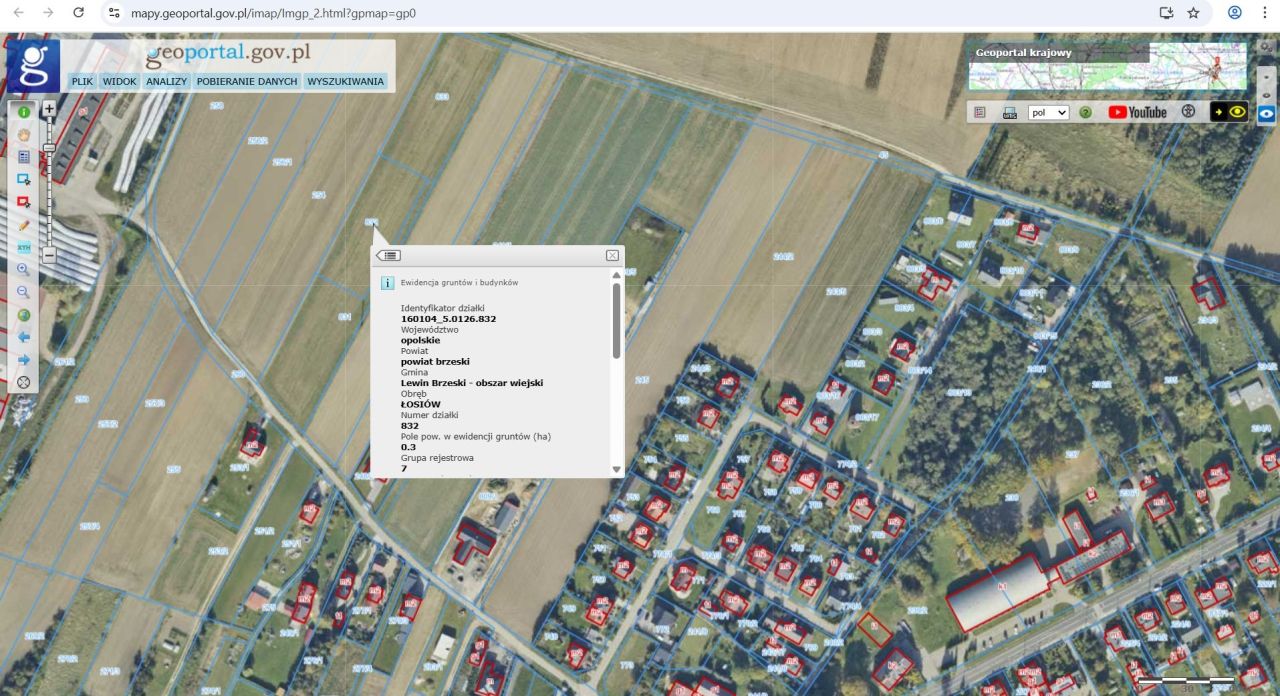This screenshot has height=696, width=1280.
Task: Open the XYH coordinates tool
Action: tap(23, 247)
